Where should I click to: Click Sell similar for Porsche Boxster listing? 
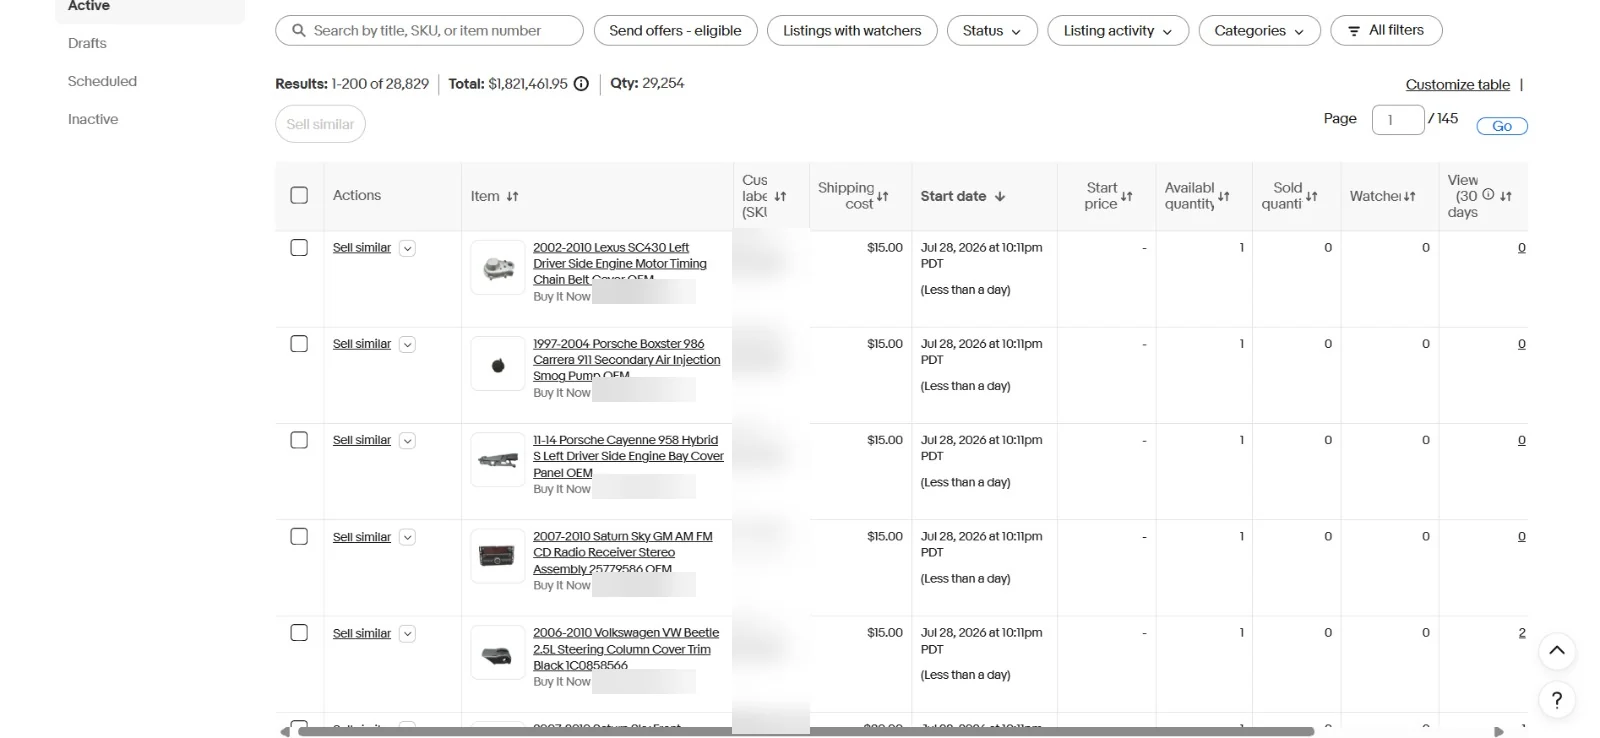click(x=362, y=344)
